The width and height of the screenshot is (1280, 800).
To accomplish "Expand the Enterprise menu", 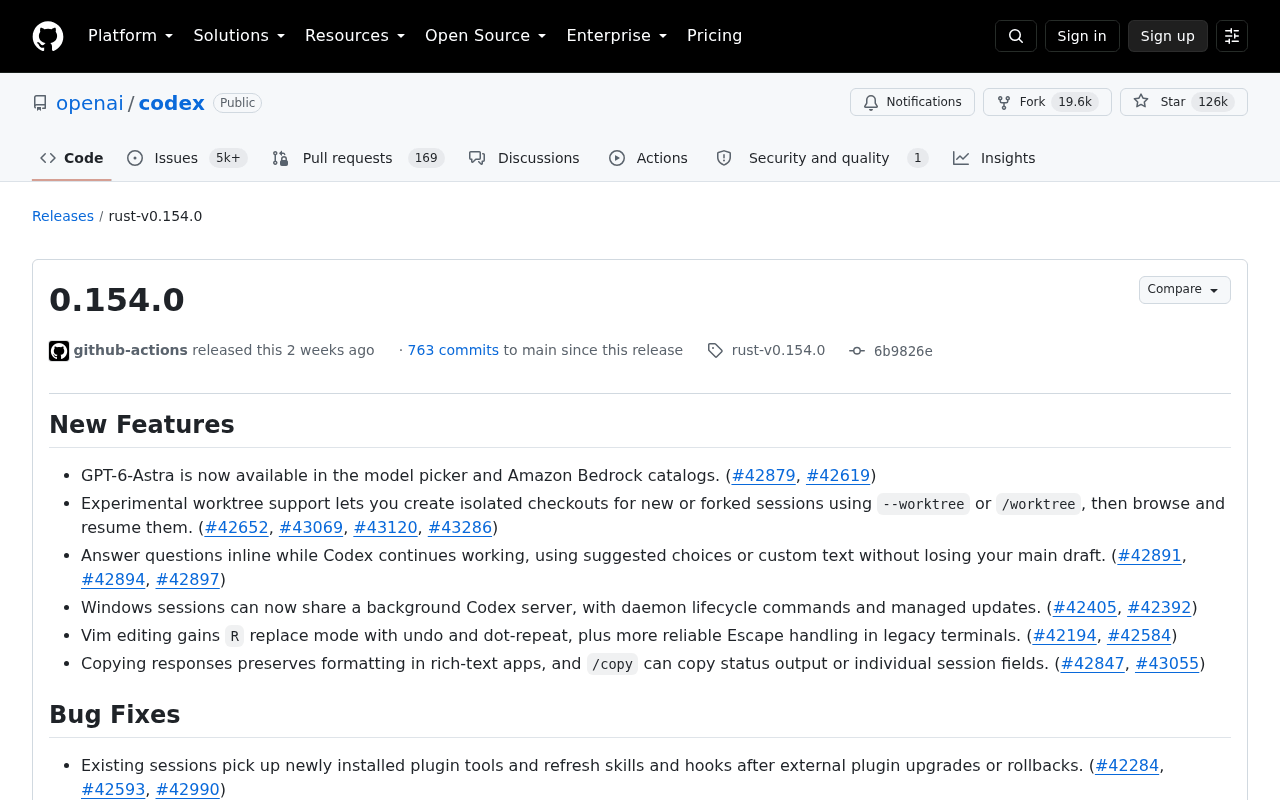I will point(616,36).
